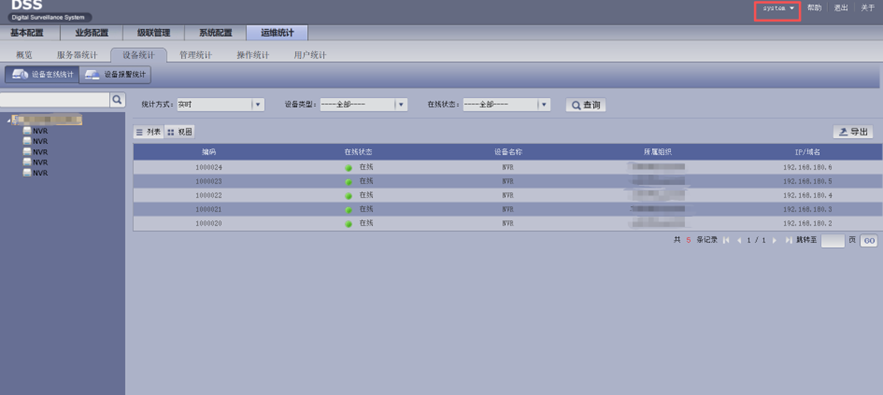The width and height of the screenshot is (883, 395).
Task: Click green online dot for device 1000021
Action: point(349,210)
